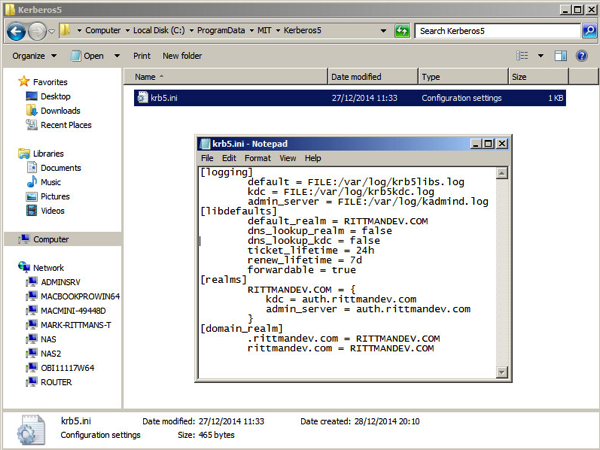Open Notepad Format menu
Viewport: 600px width, 450px height.
pyautogui.click(x=258, y=158)
